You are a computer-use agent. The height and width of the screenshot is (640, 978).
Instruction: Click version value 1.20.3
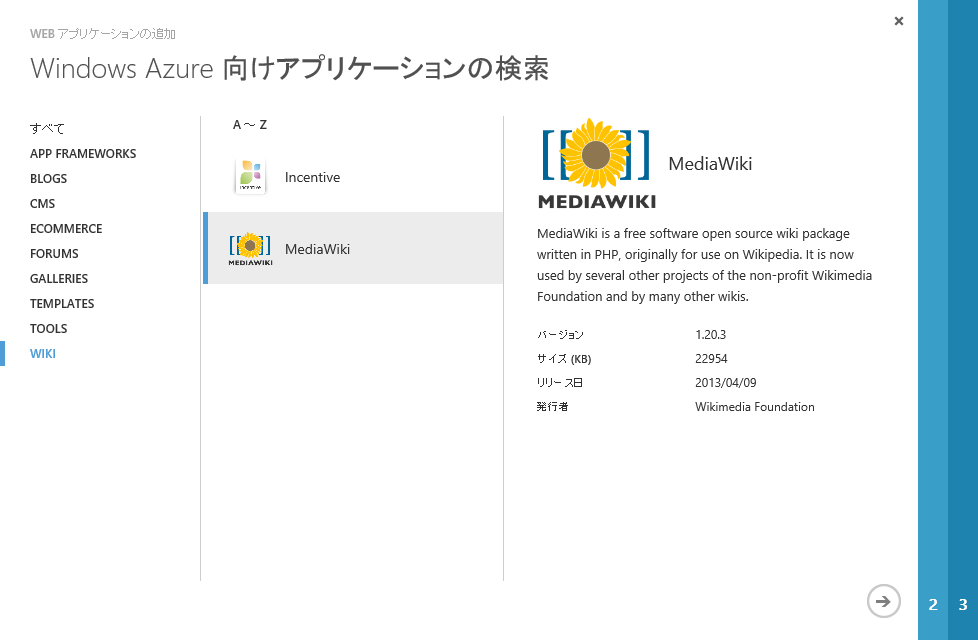[710, 334]
